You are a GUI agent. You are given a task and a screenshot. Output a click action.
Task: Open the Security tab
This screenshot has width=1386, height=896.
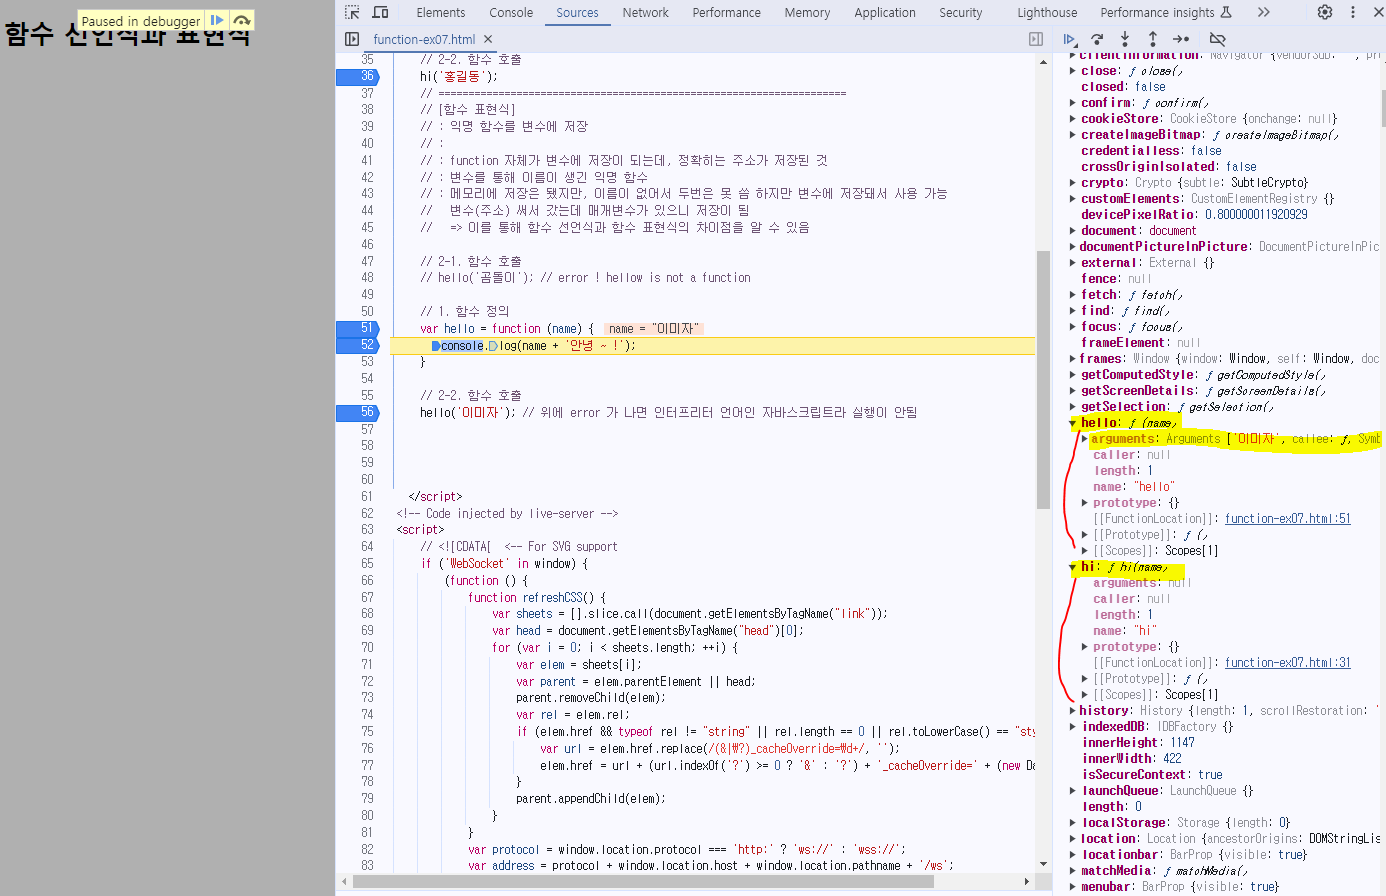pos(961,13)
